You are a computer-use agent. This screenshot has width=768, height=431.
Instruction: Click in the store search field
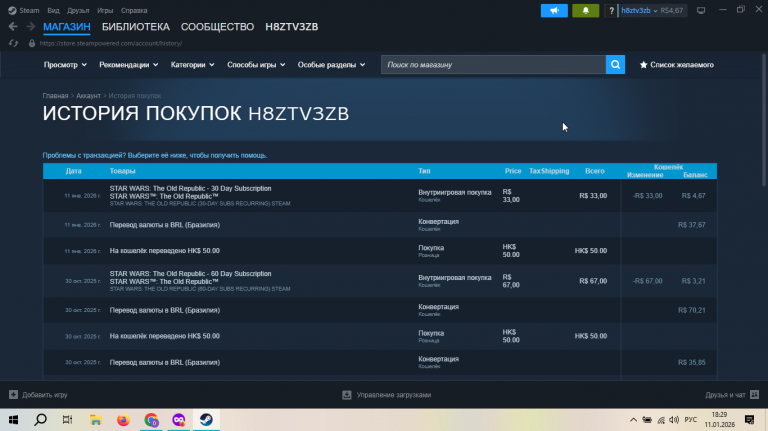493,65
